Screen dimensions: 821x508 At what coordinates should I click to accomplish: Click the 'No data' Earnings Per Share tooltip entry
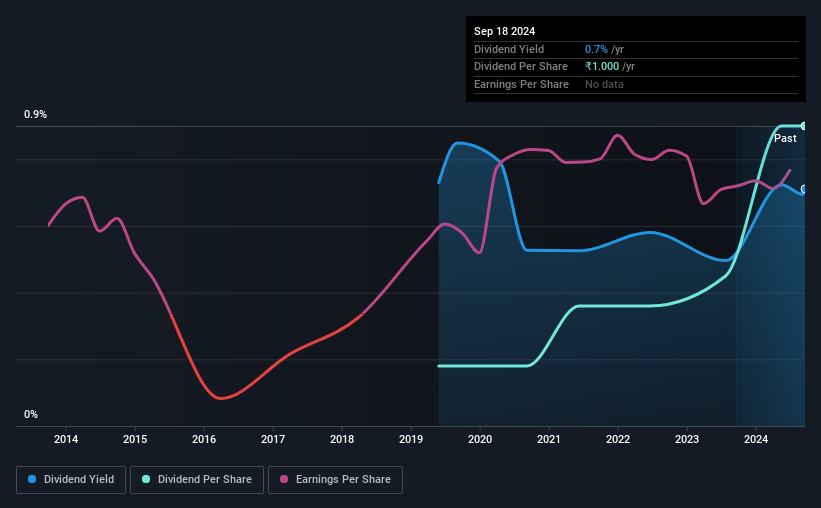[x=604, y=84]
